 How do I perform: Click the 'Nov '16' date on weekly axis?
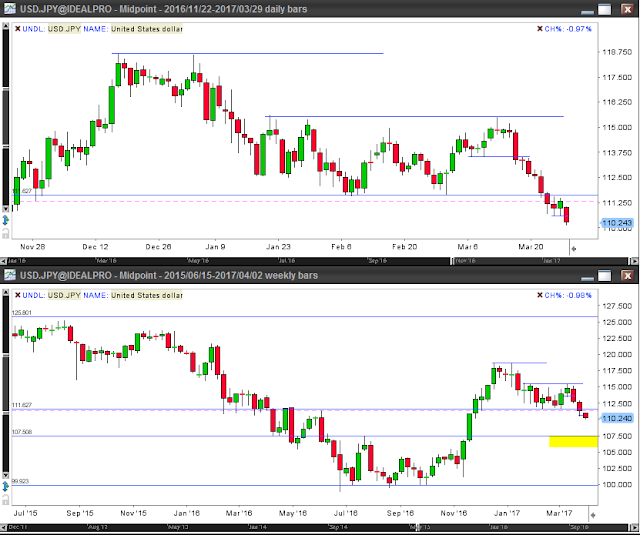point(453,513)
